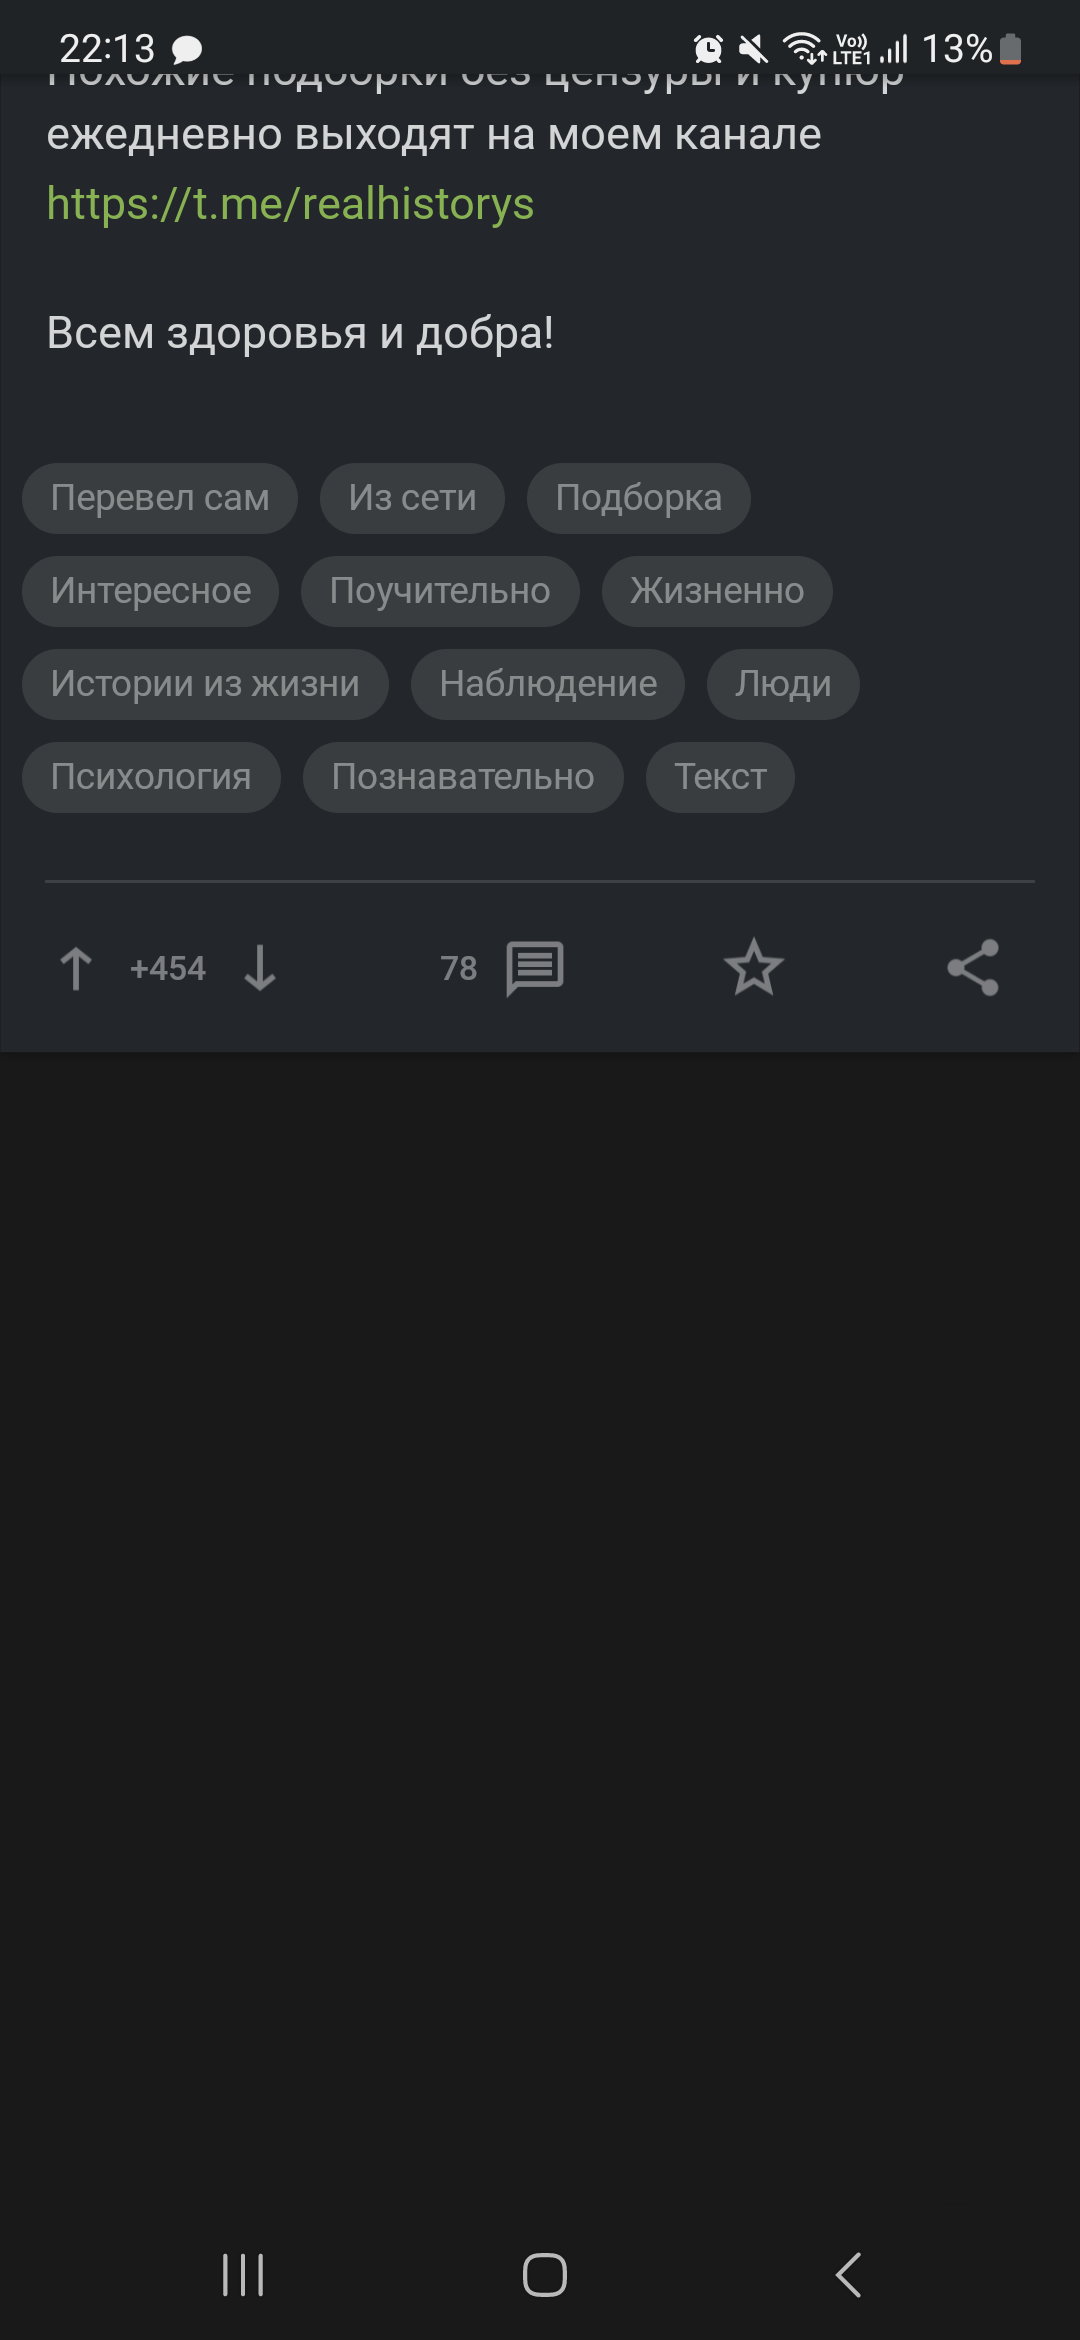Tap the 'Текст' tag chip
This screenshot has width=1080, height=2340.
pyautogui.click(x=720, y=777)
